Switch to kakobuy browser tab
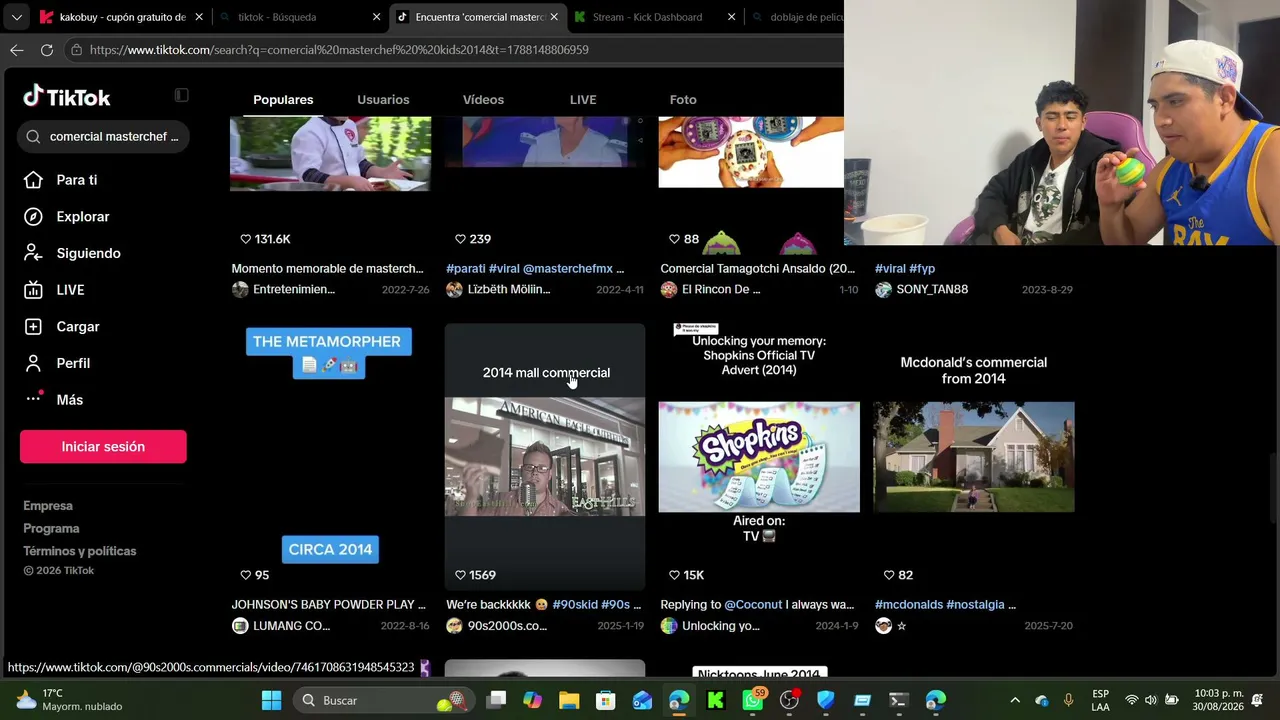The width and height of the screenshot is (1280, 720). tap(120, 17)
